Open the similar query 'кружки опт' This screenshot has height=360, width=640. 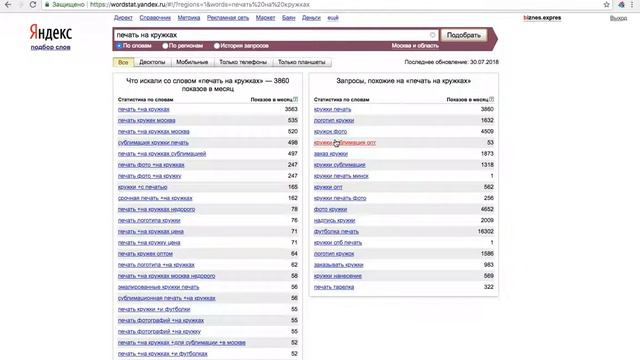328,187
